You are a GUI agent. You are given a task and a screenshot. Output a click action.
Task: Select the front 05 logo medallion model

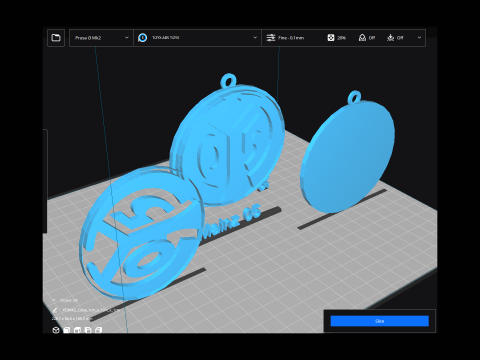[x=140, y=233]
